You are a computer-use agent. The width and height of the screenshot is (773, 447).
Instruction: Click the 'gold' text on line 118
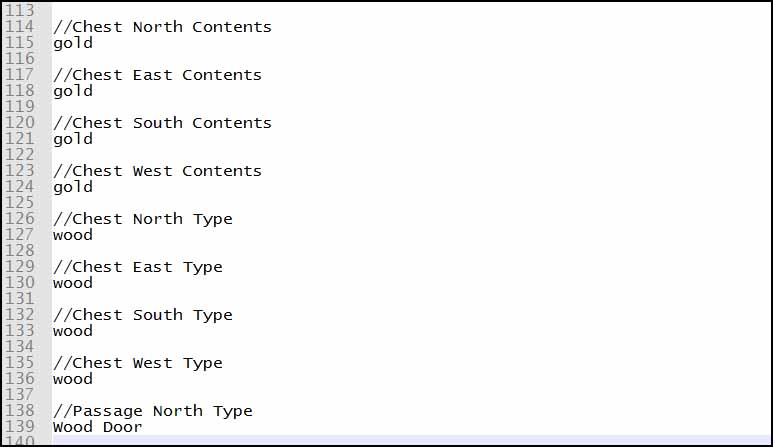(73, 92)
